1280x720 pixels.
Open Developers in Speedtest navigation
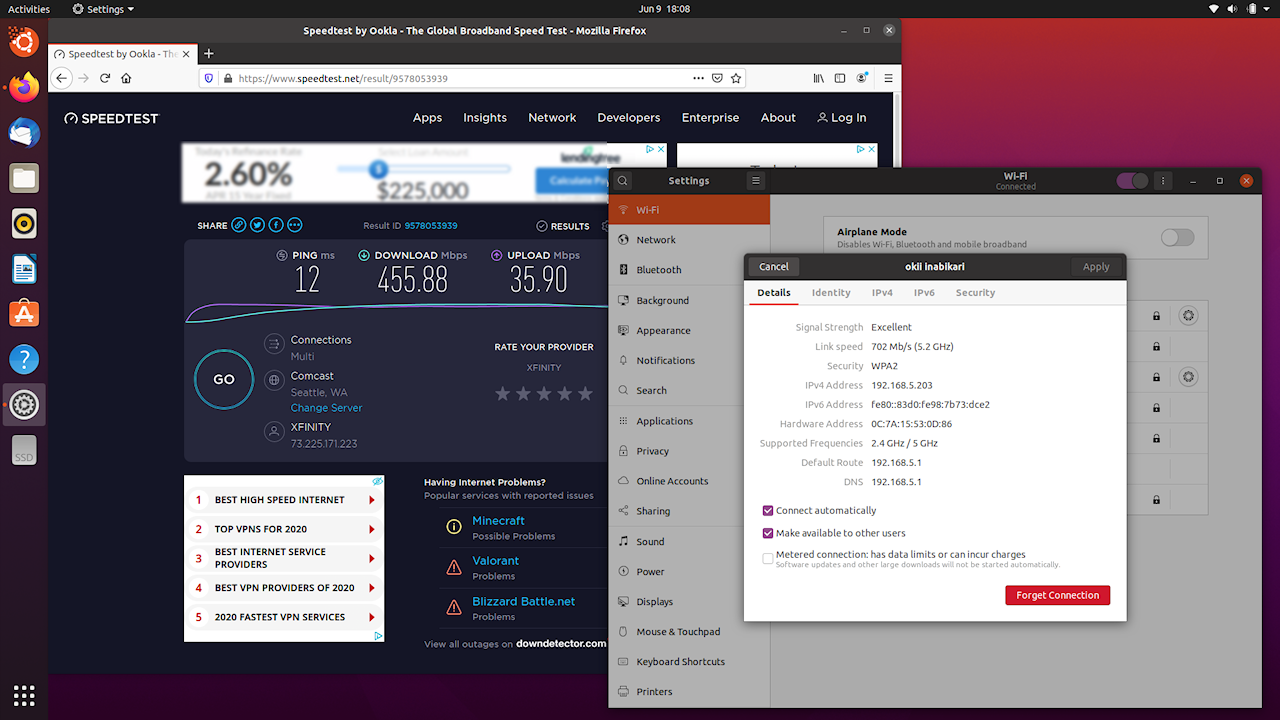[629, 118]
